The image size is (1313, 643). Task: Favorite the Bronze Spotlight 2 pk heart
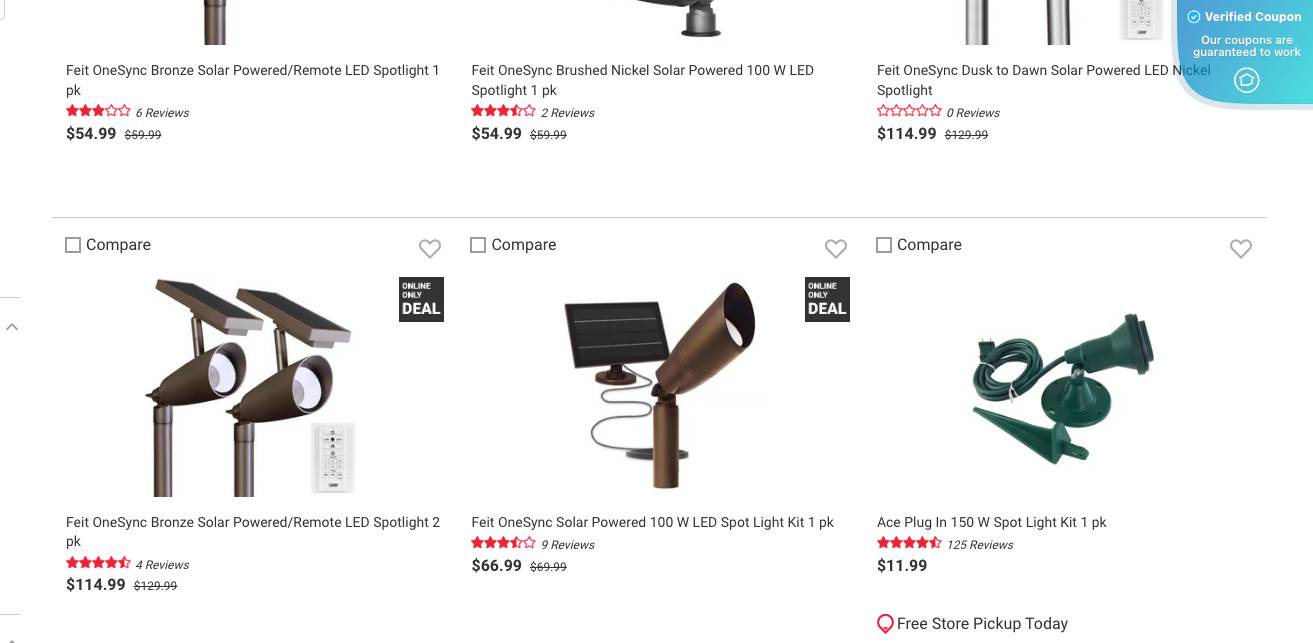(x=430, y=248)
